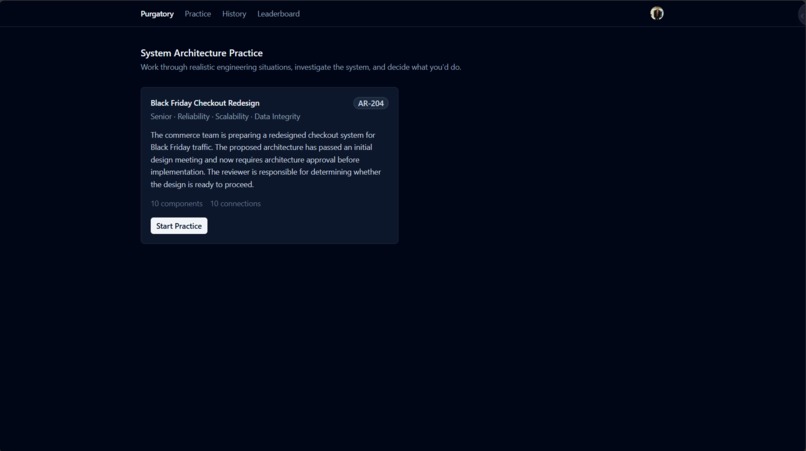The height and width of the screenshot is (451, 806).
Task: Select the '10 connections' label
Action: 235,204
